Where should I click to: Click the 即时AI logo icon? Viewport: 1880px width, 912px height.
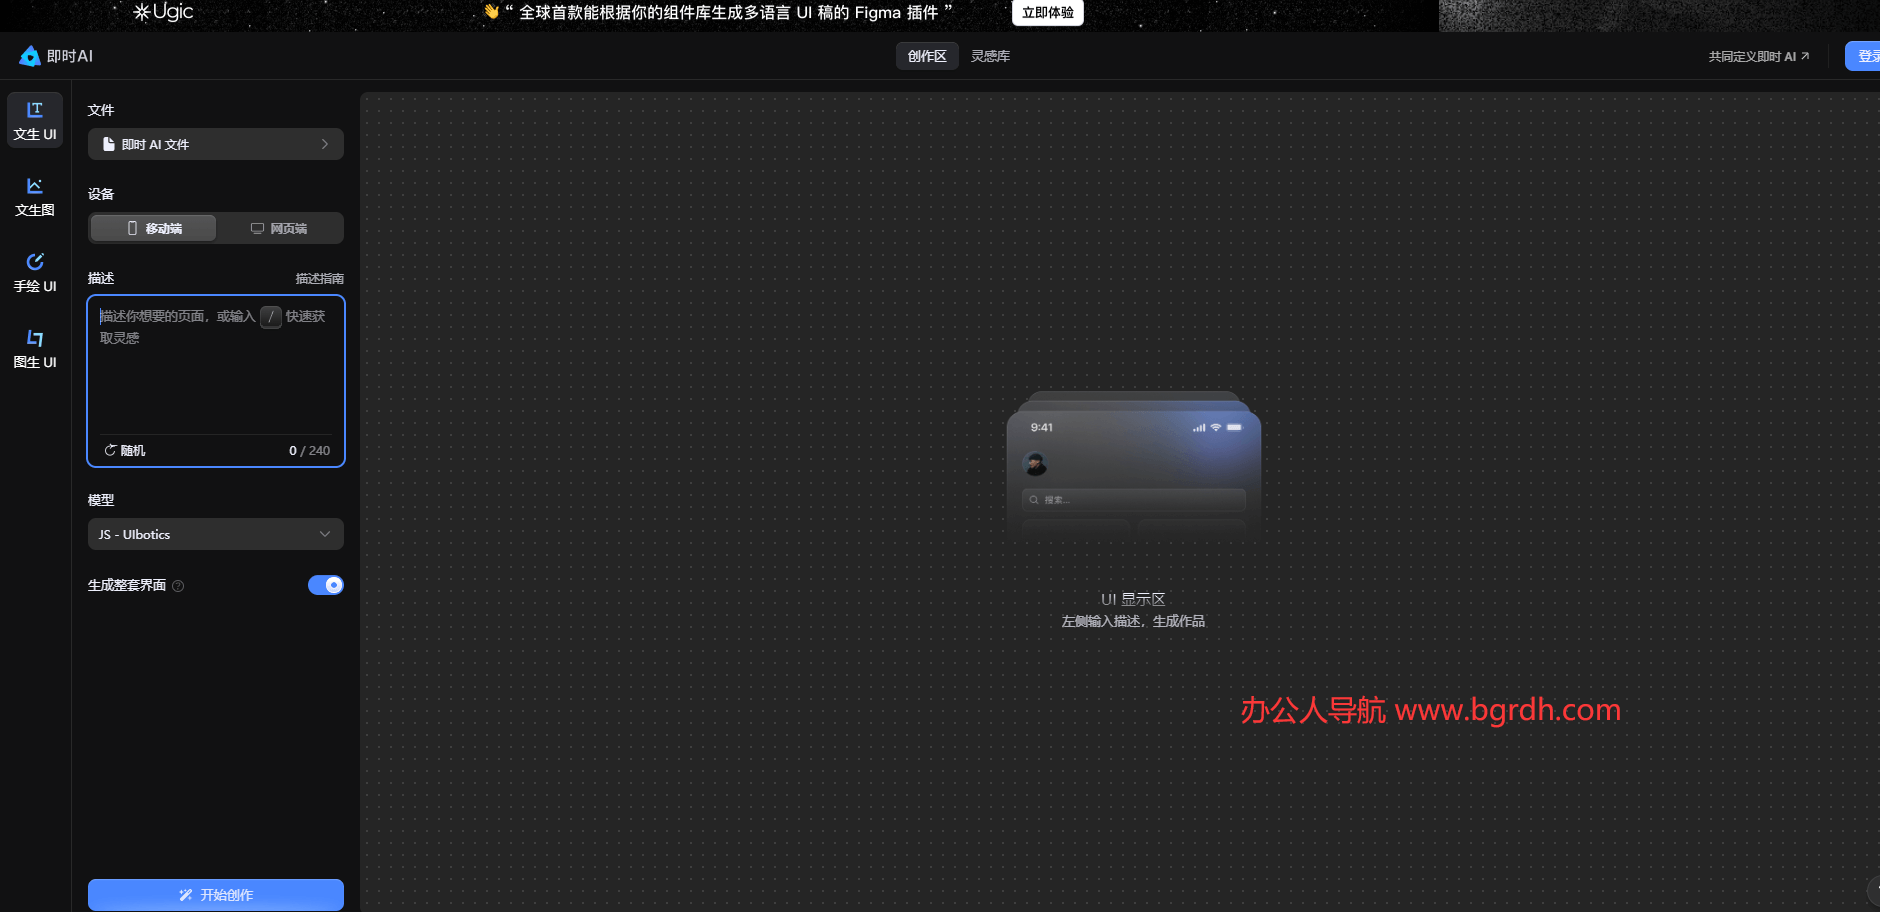(30, 56)
